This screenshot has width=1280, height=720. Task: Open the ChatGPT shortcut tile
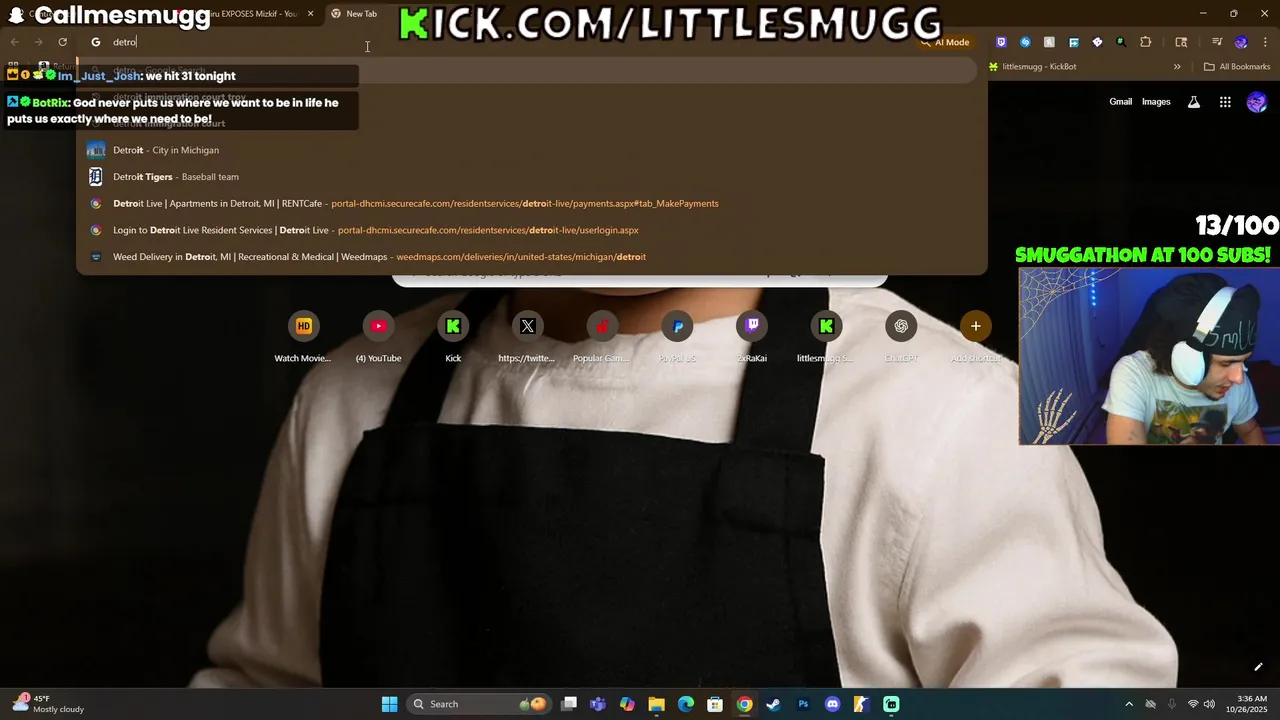click(x=901, y=337)
